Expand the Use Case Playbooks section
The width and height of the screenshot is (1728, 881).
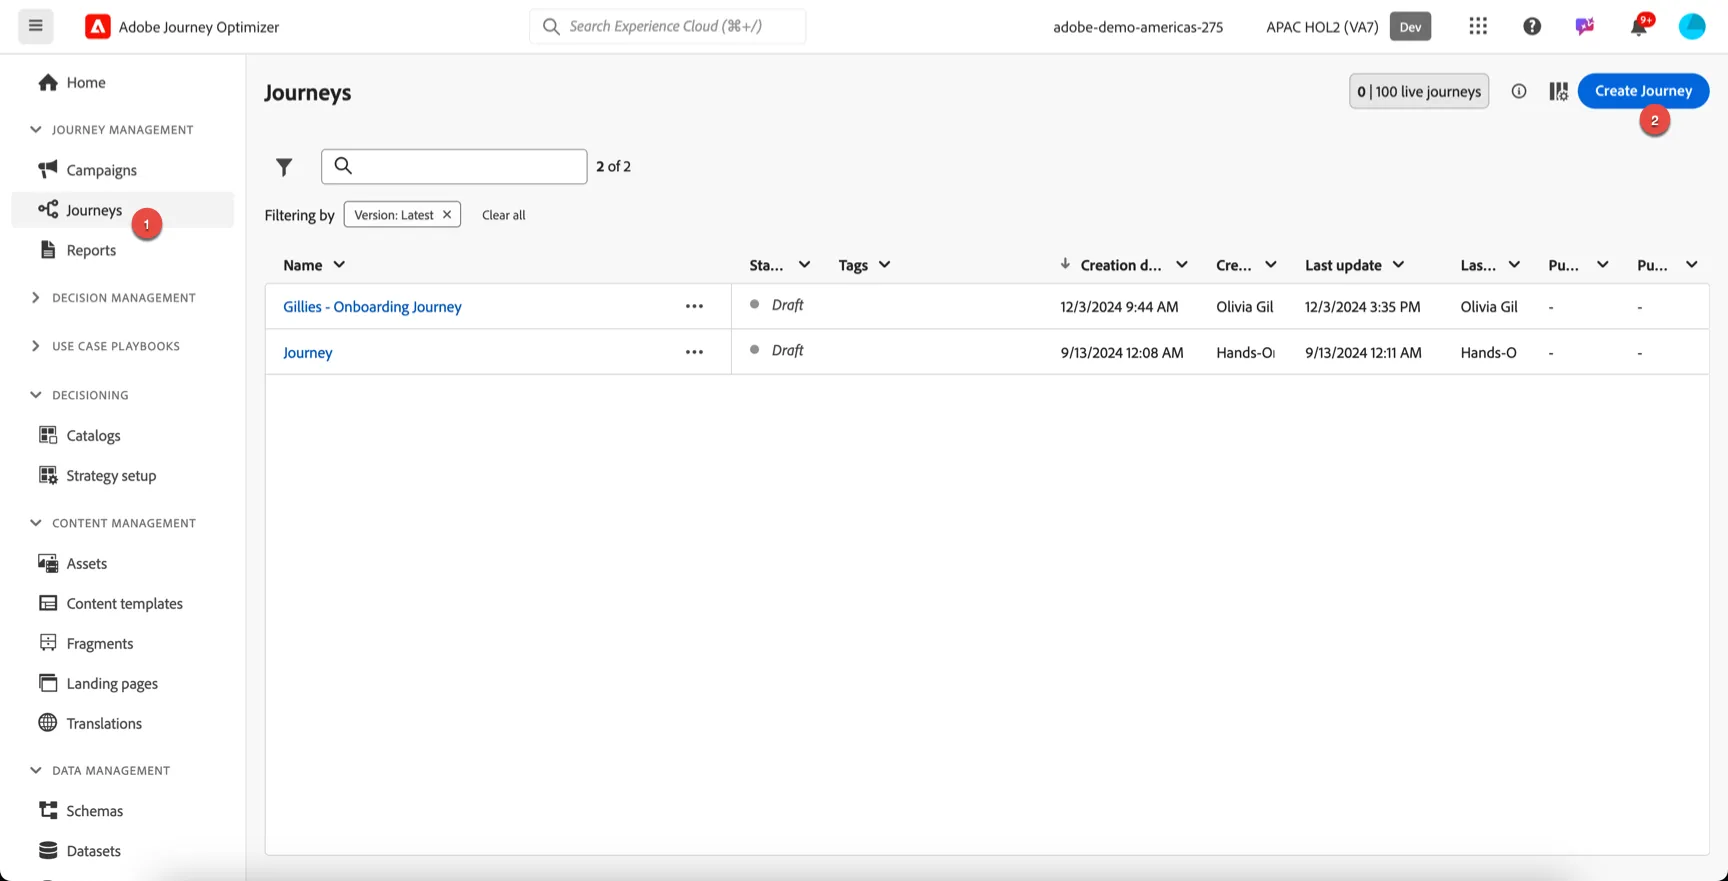(36, 346)
